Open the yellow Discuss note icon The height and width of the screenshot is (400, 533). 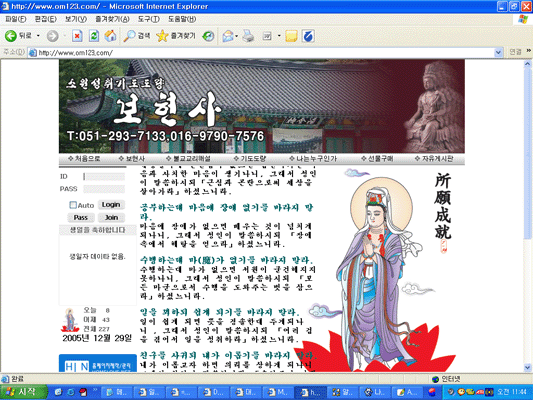tap(291, 36)
